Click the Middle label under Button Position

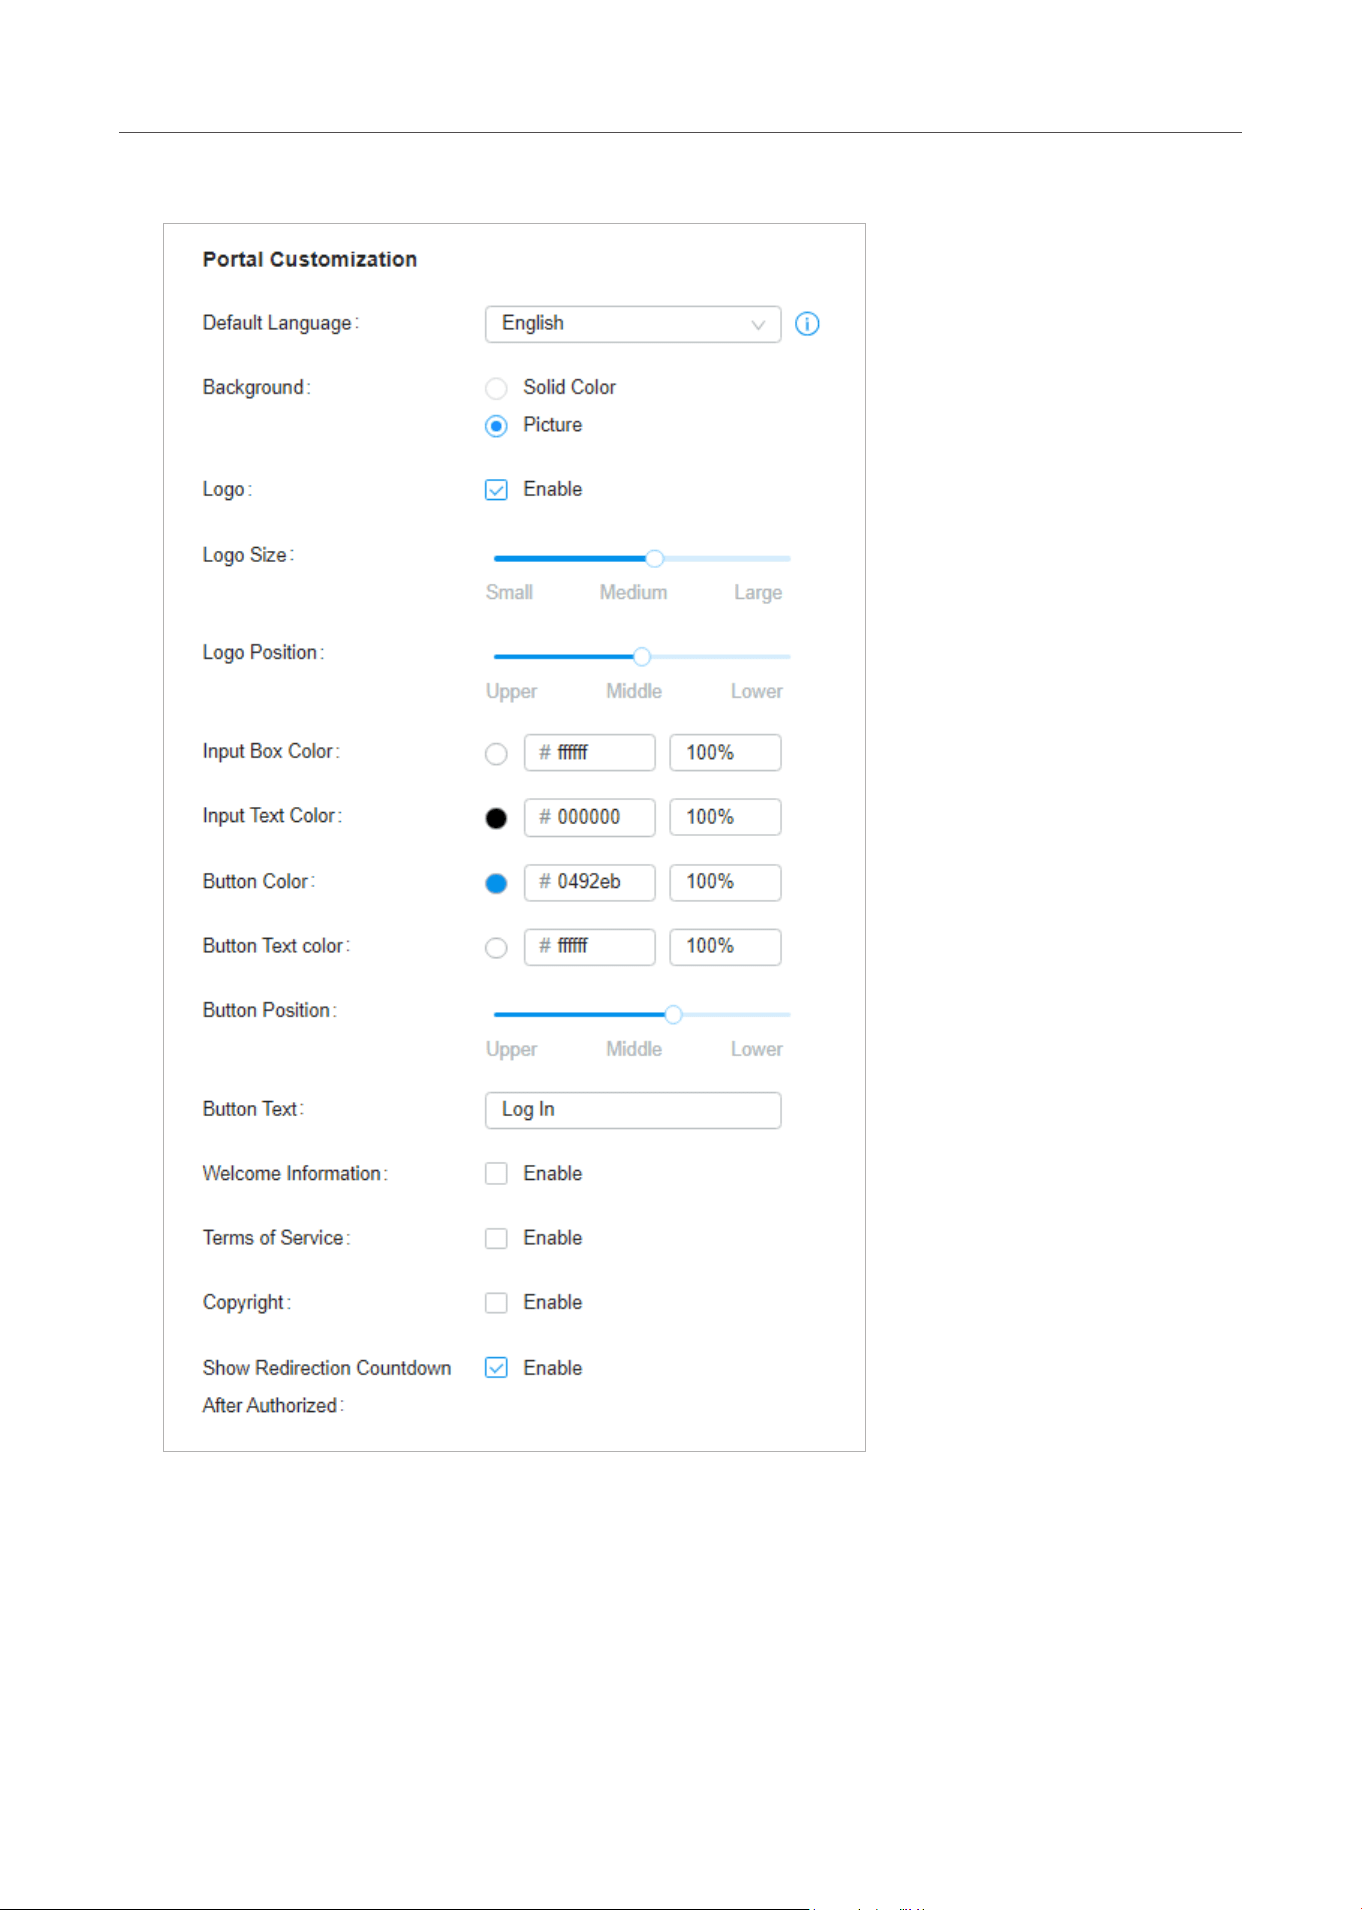[x=634, y=1049]
